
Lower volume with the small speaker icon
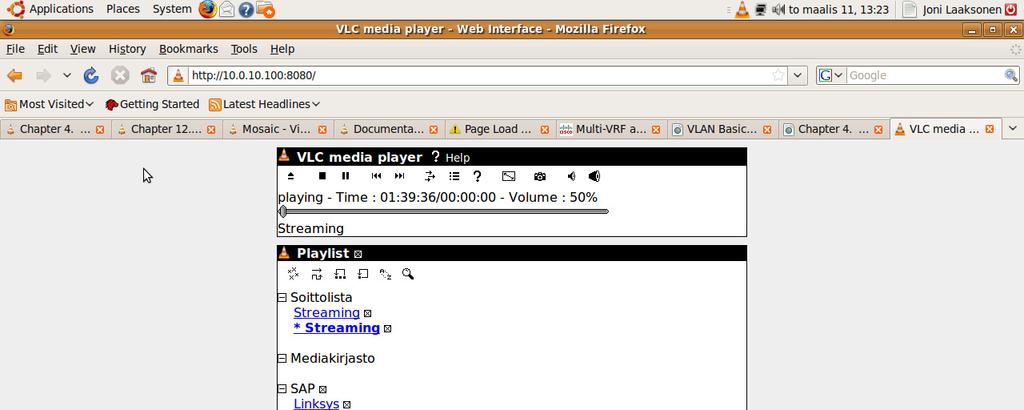point(571,176)
